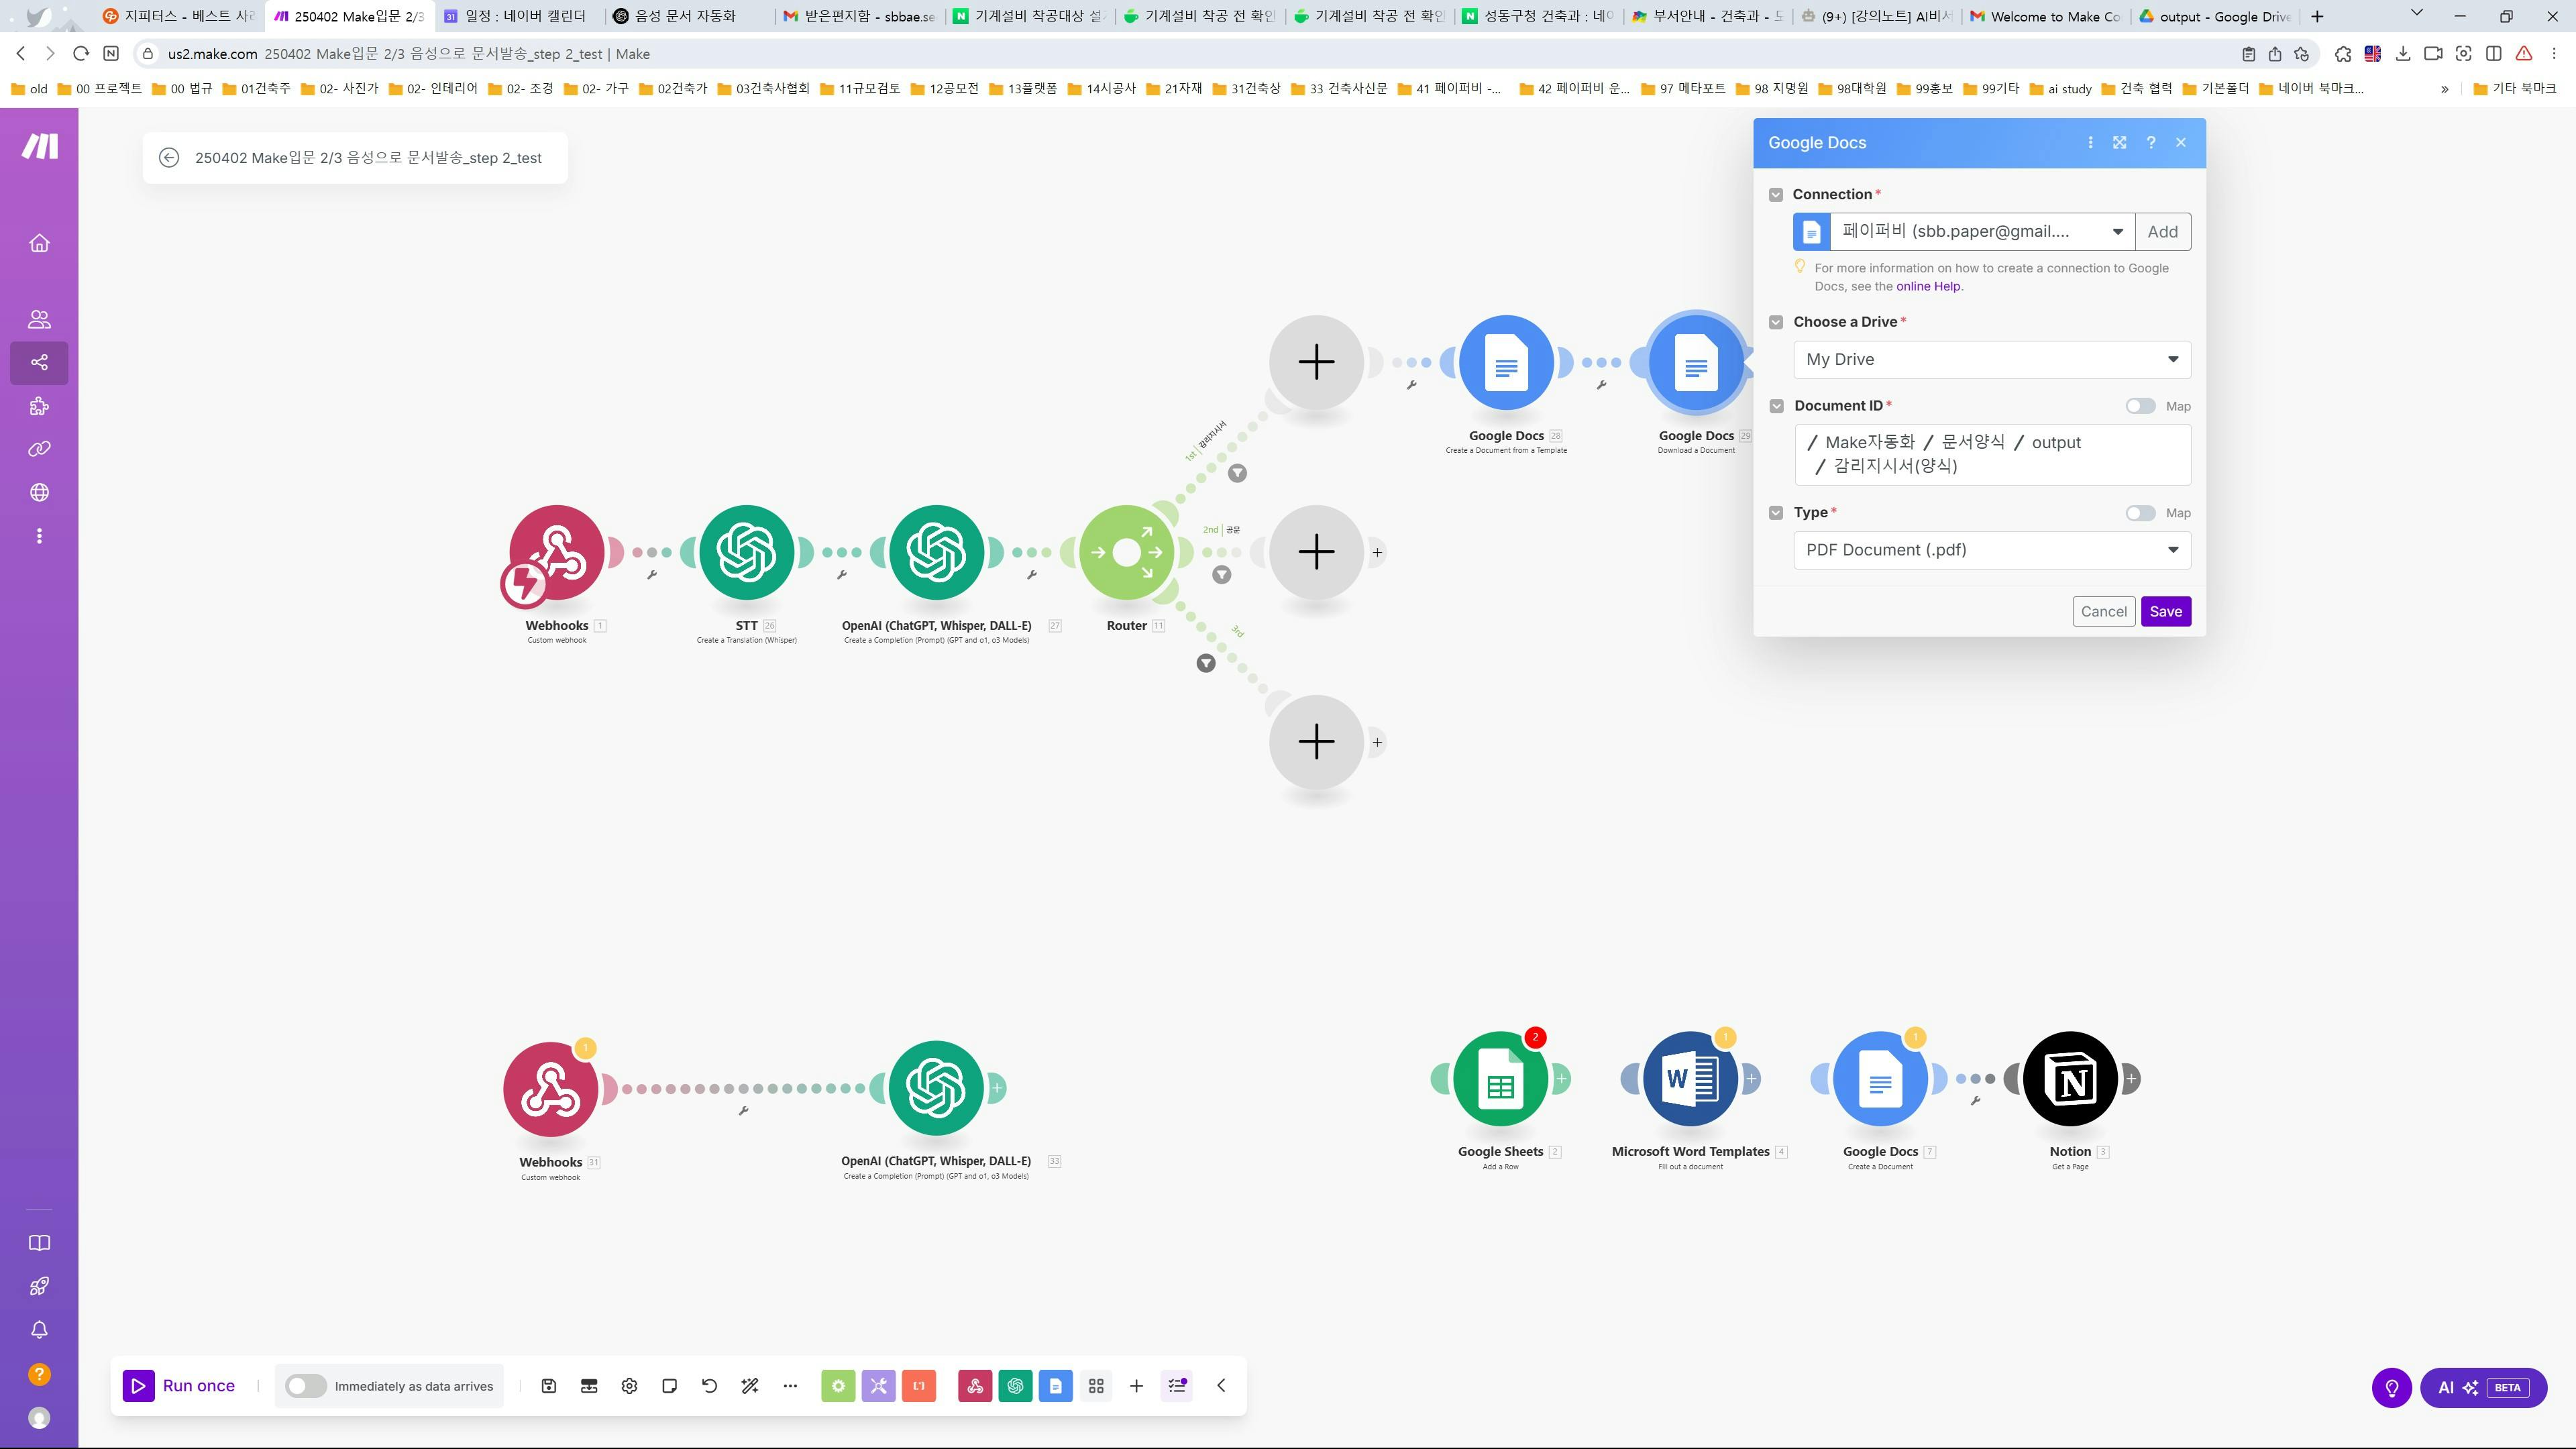Click the auto-align magic wand icon
This screenshot has height=1449, width=2576.
pyautogui.click(x=750, y=1386)
